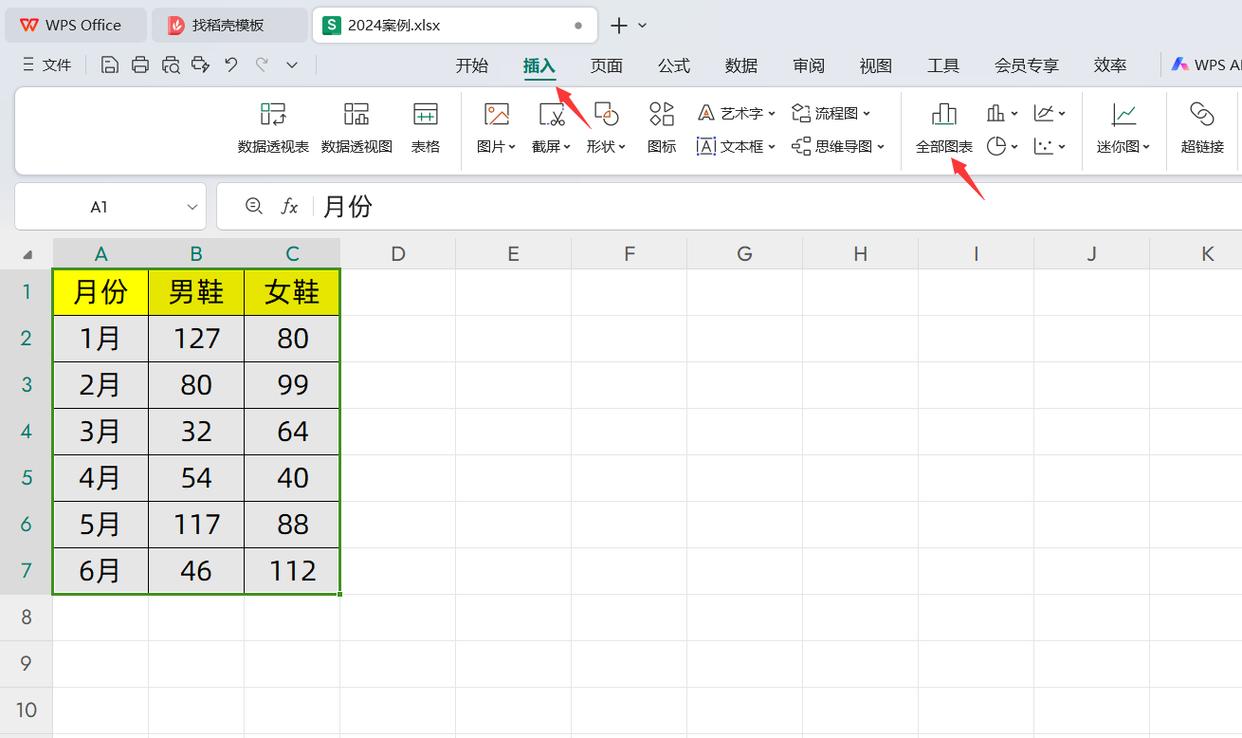
Task: Insert a 图标 icon
Action: (x=661, y=128)
